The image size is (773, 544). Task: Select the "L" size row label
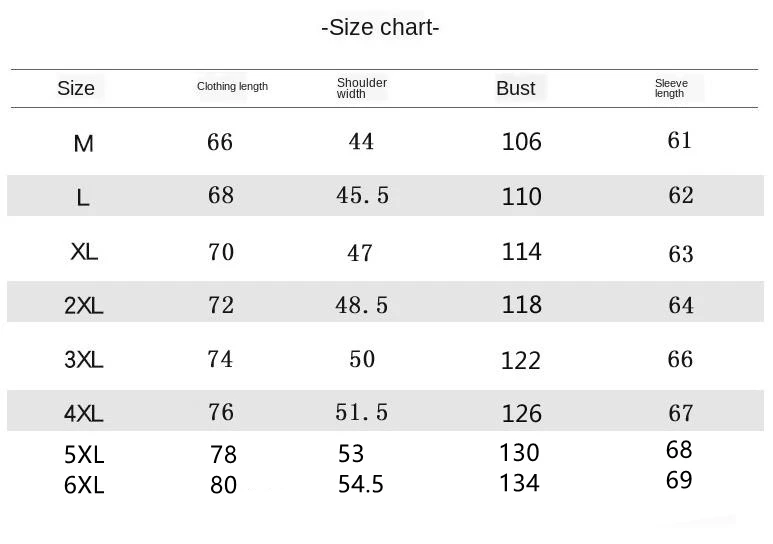[x=83, y=198]
